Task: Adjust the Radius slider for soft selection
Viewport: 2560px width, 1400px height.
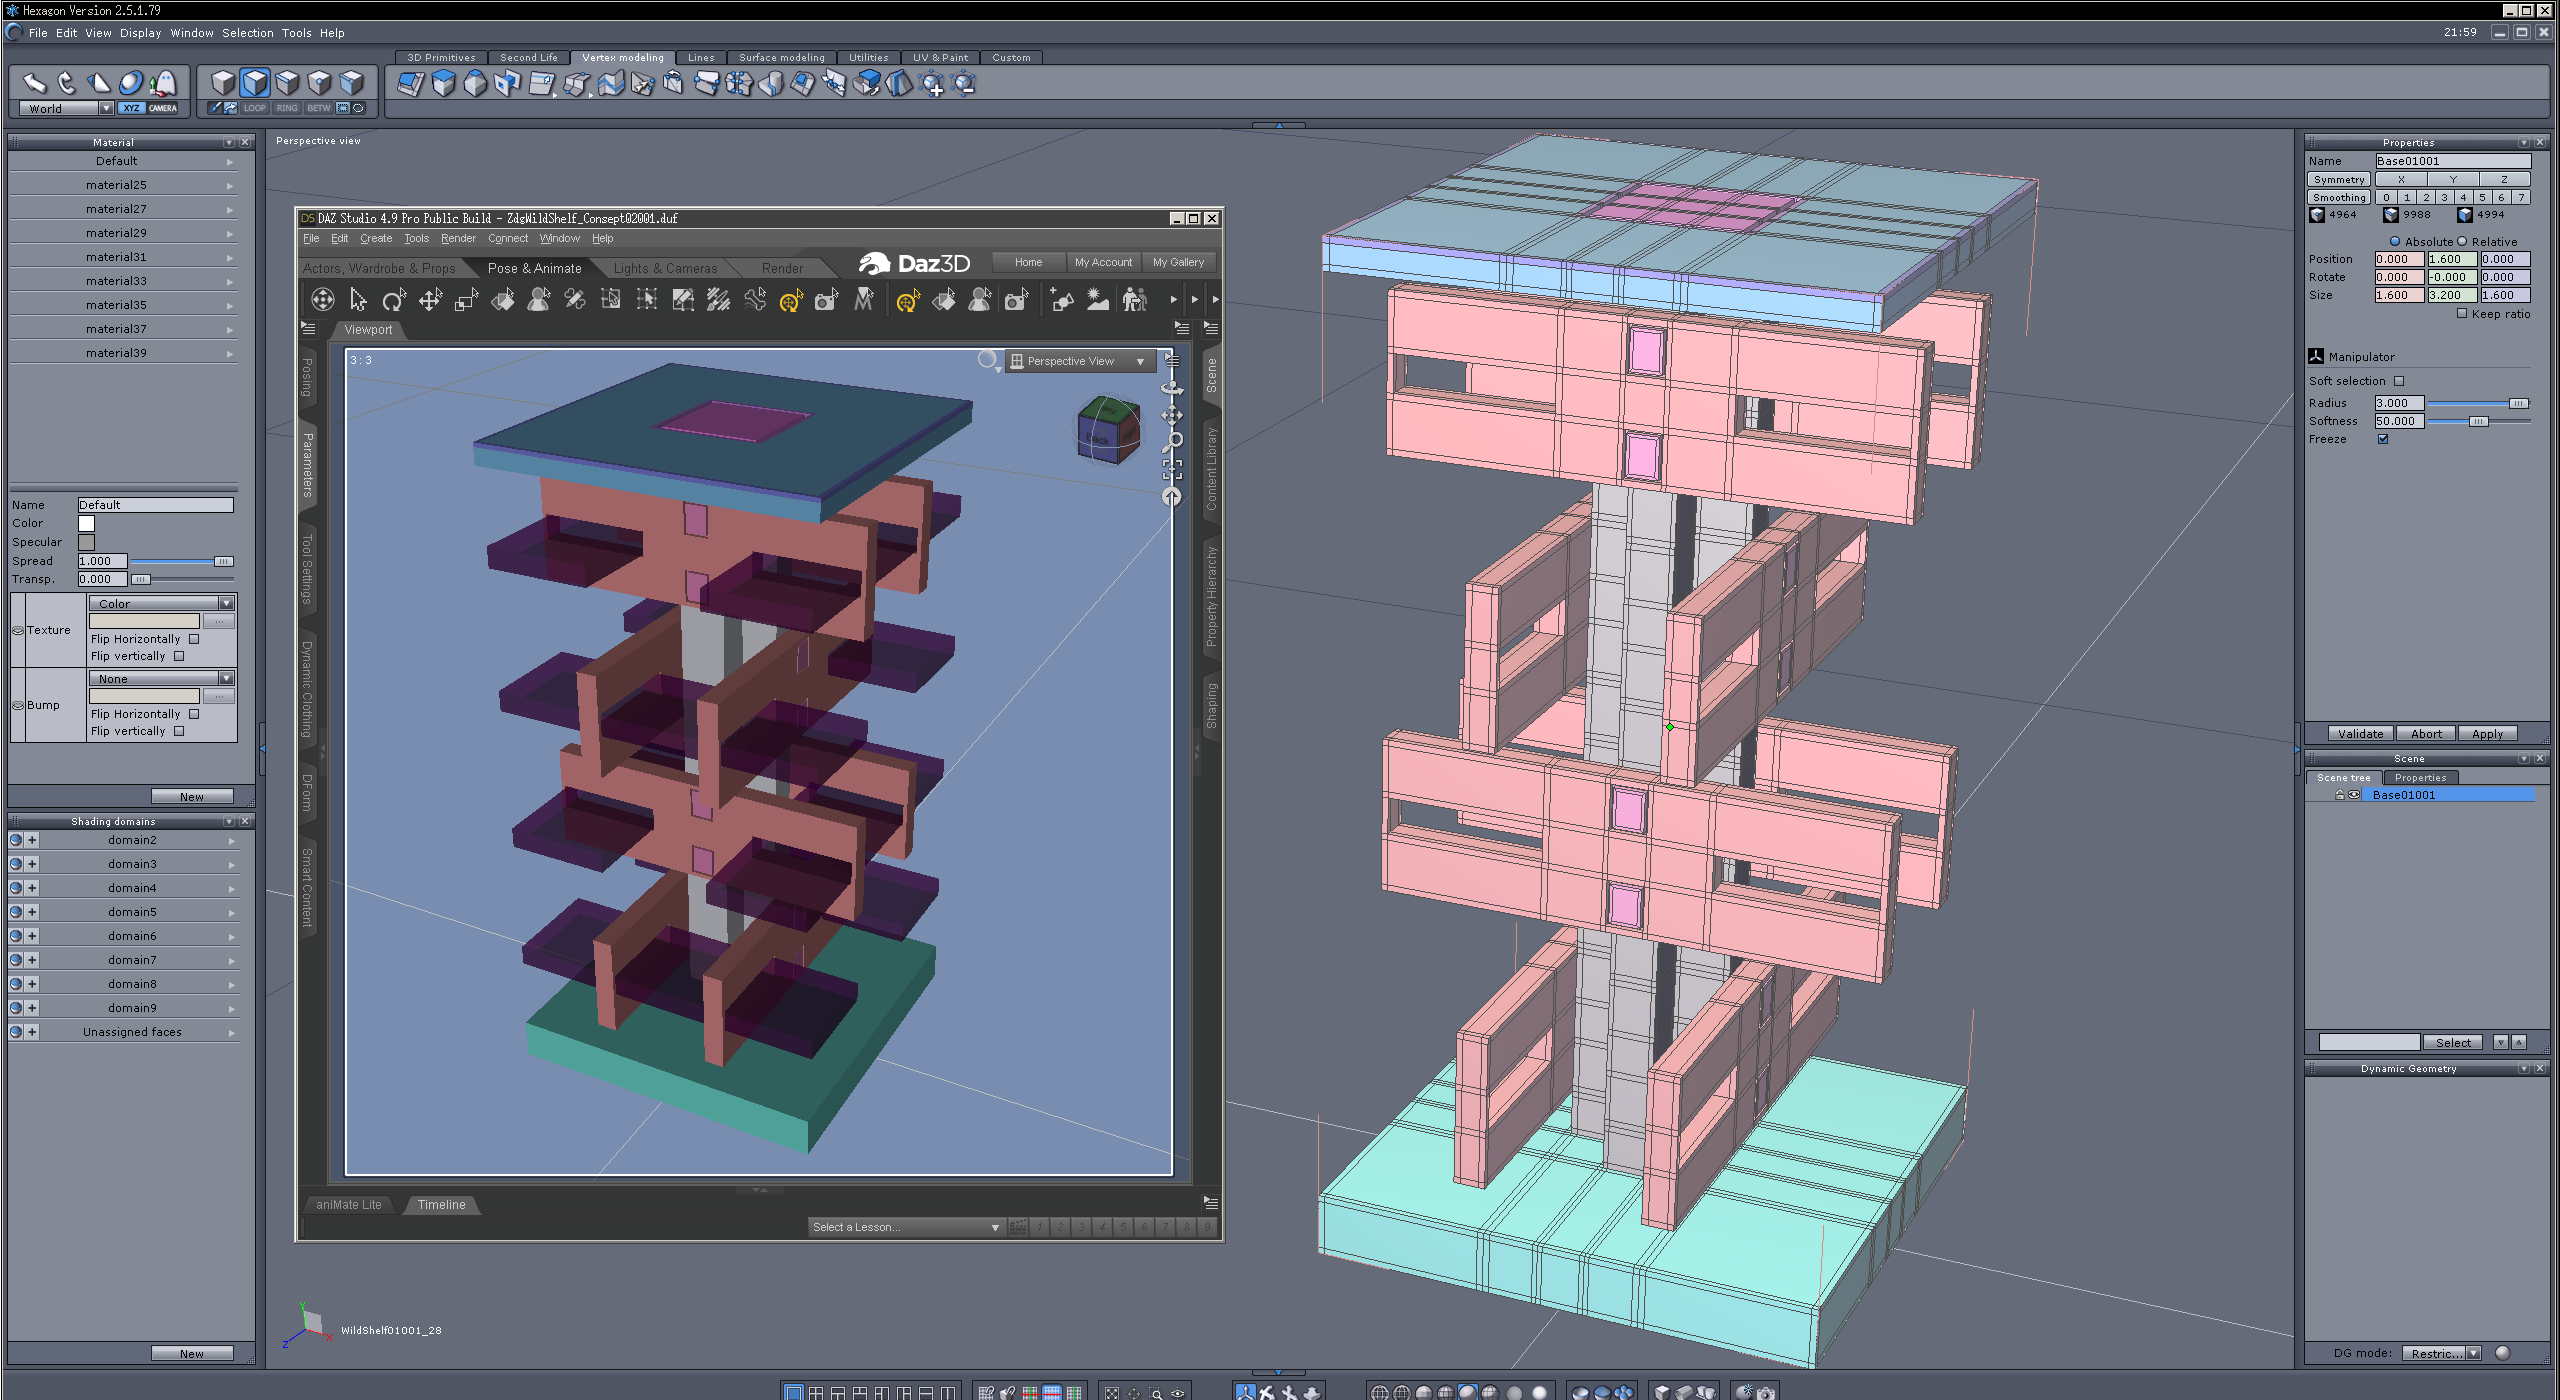Action: [x=2517, y=403]
